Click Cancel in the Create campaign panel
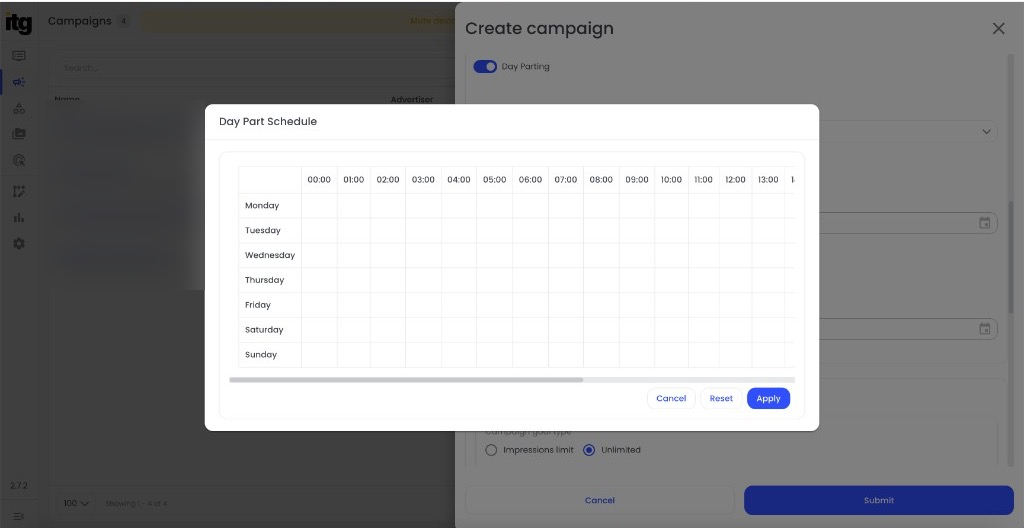This screenshot has width=1024, height=528. [600, 501]
